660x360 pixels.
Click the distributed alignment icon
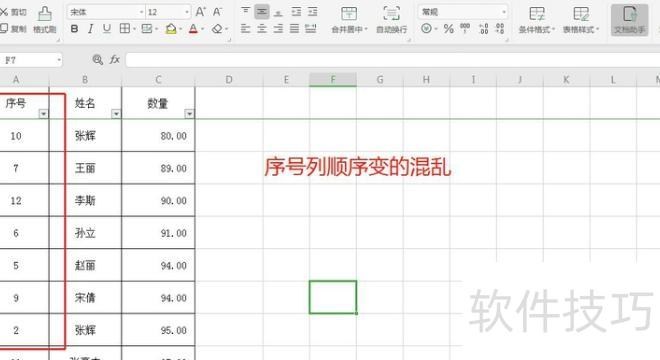click(x=311, y=29)
